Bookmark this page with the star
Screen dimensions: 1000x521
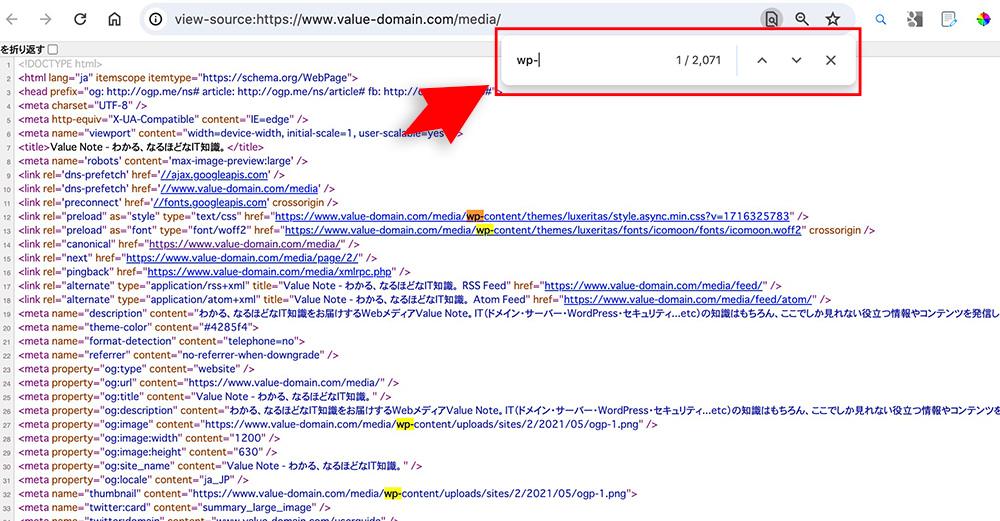point(833,19)
